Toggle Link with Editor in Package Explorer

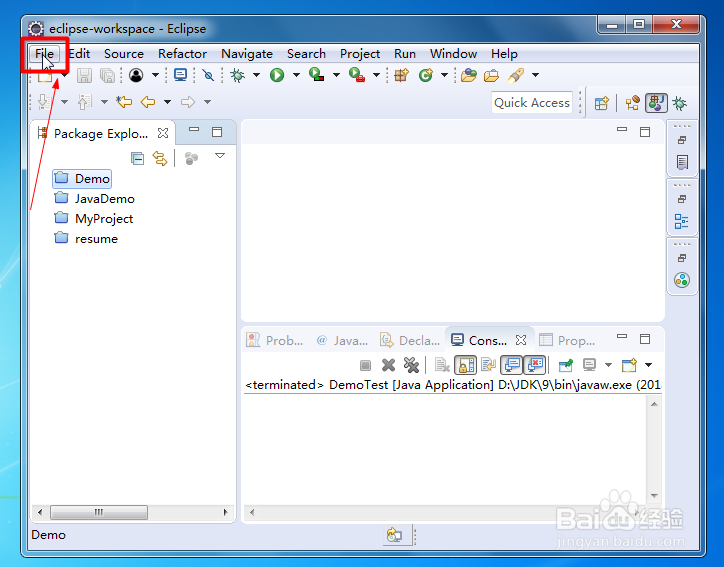160,158
